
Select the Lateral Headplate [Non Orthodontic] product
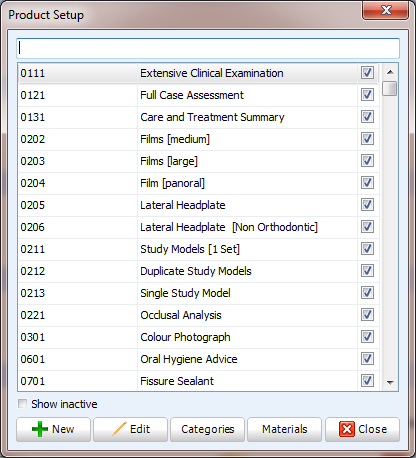198,227
